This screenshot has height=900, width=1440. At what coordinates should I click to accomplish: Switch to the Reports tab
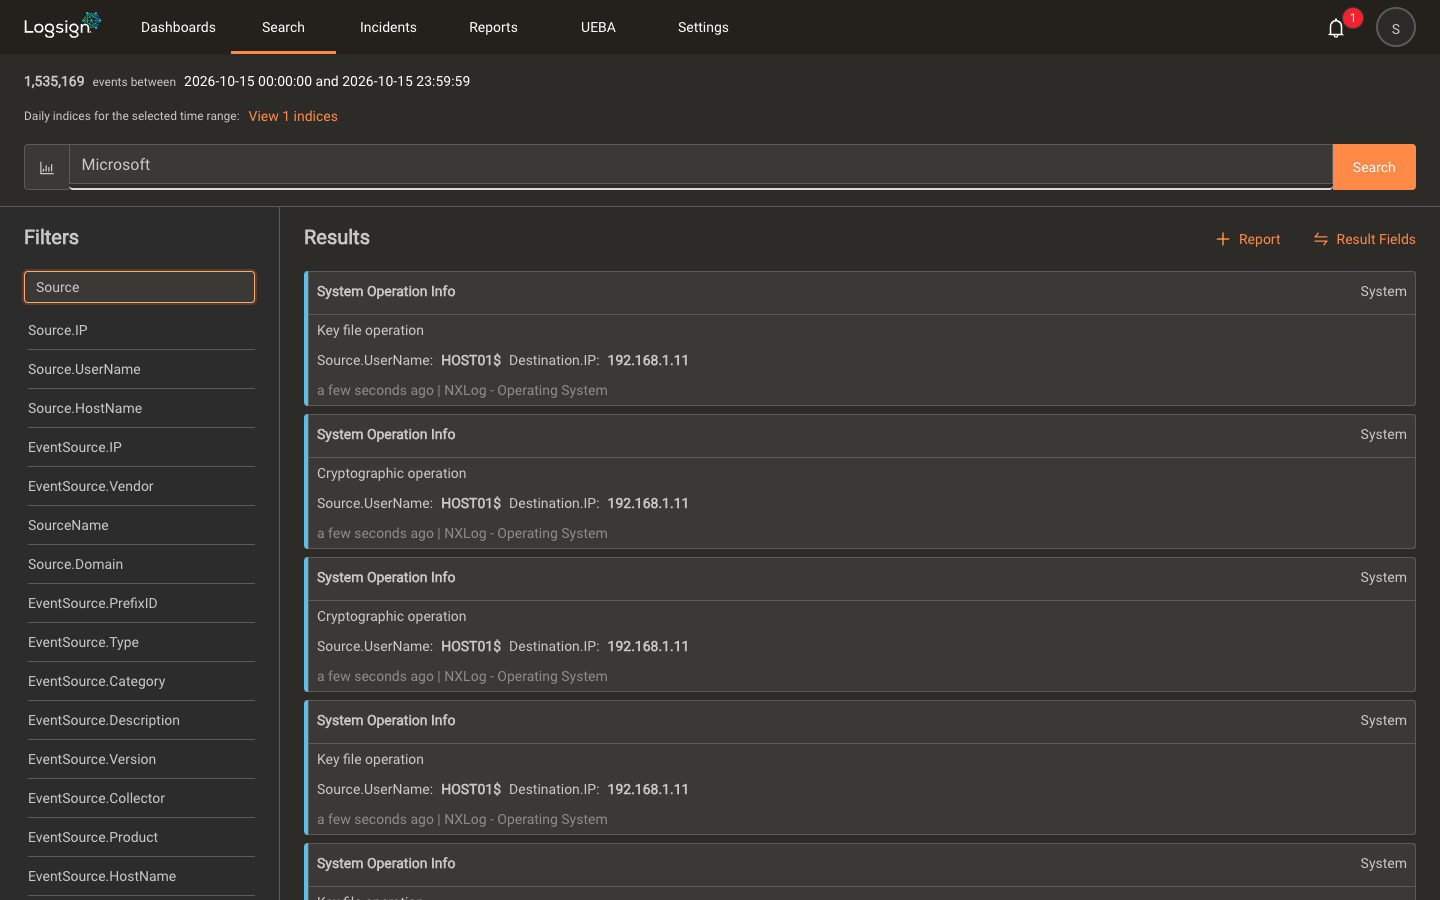click(x=493, y=27)
